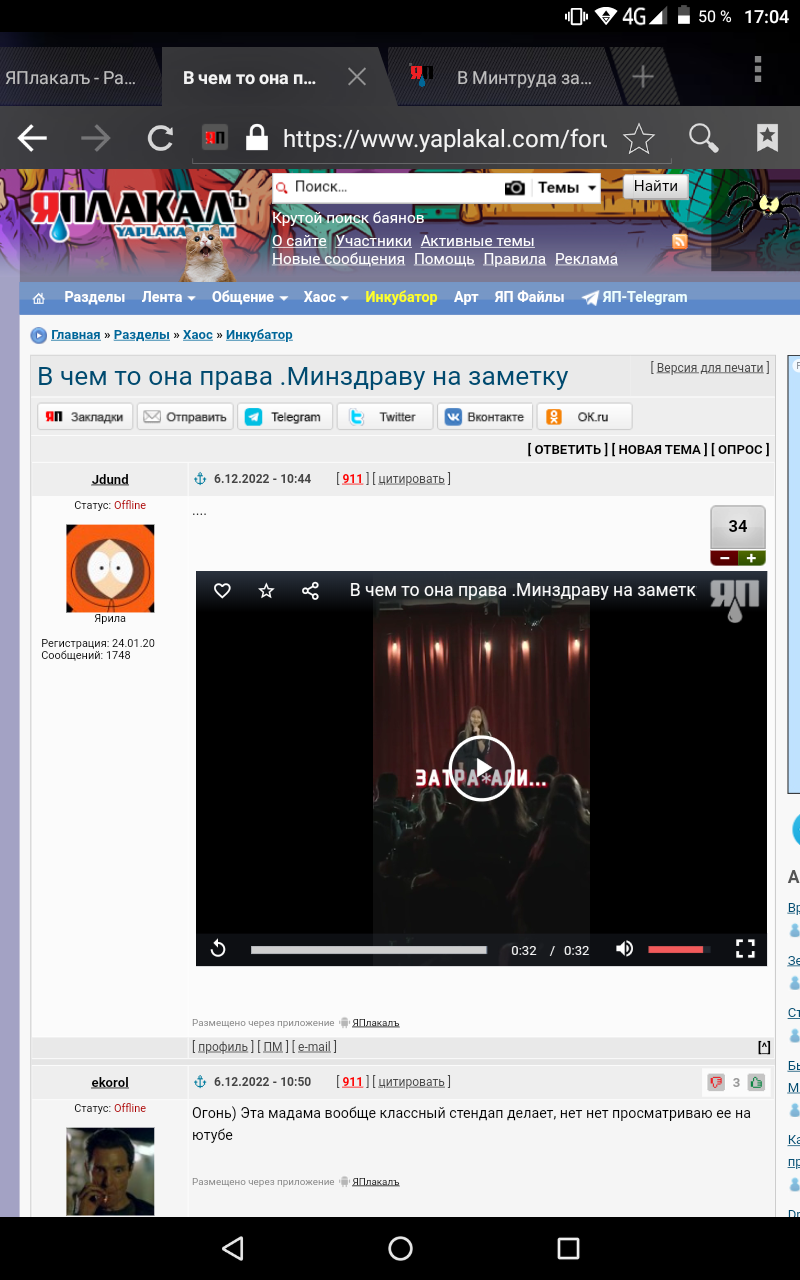Open the 'Активные темы' link

477,241
